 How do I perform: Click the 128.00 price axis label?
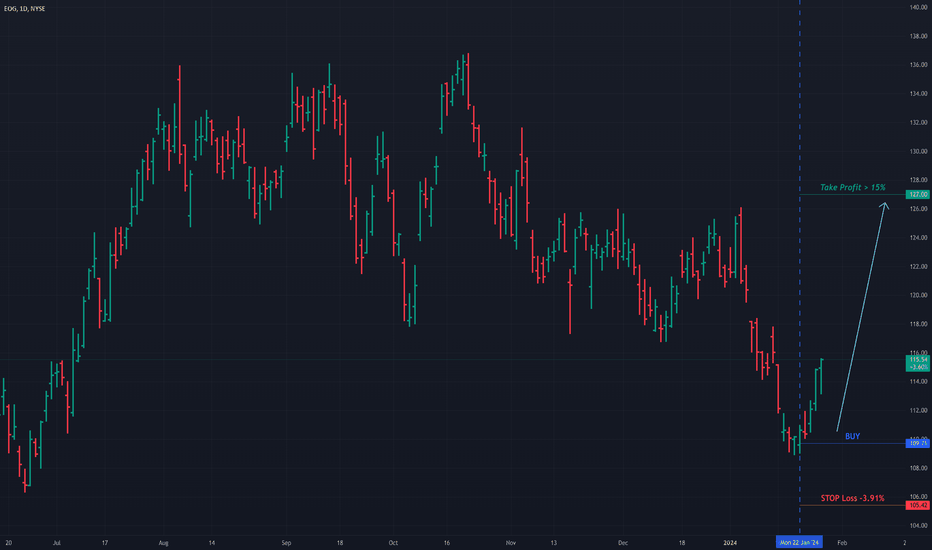pos(918,180)
